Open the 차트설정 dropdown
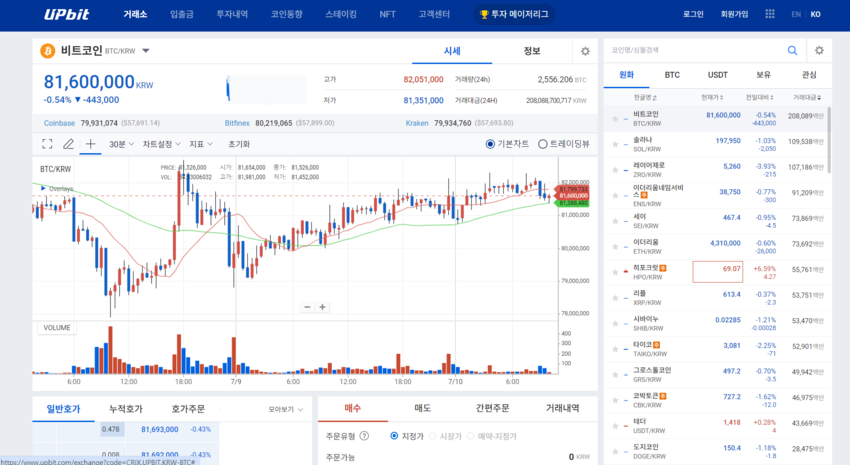 coord(162,144)
